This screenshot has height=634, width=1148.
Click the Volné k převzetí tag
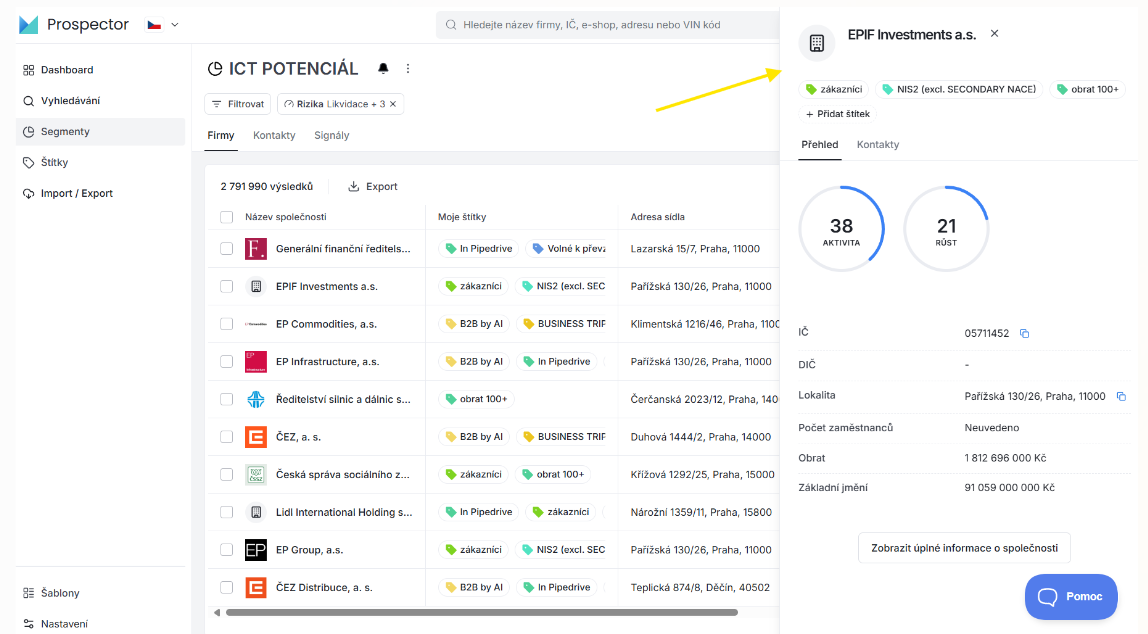point(568,249)
